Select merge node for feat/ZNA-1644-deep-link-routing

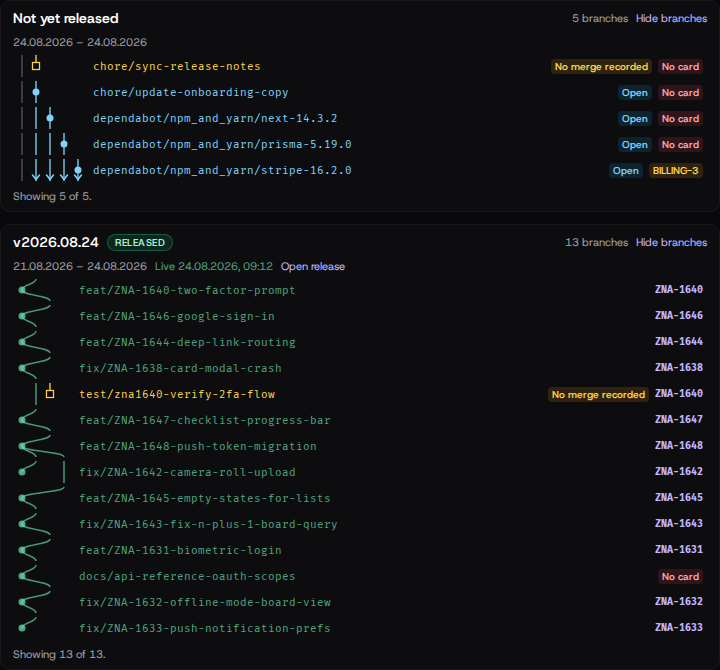pyautogui.click(x=22, y=342)
